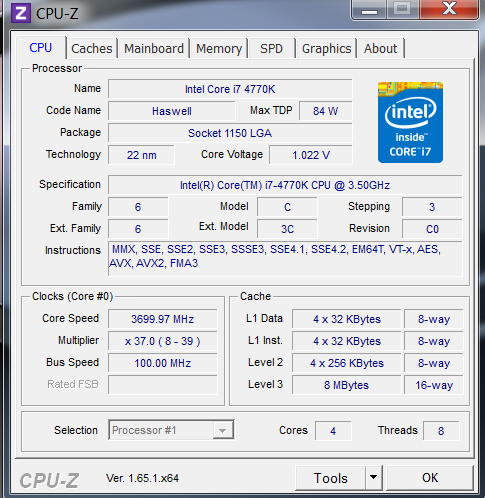Click the L1 Data size 4 x 32 KBytes

(x=347, y=319)
